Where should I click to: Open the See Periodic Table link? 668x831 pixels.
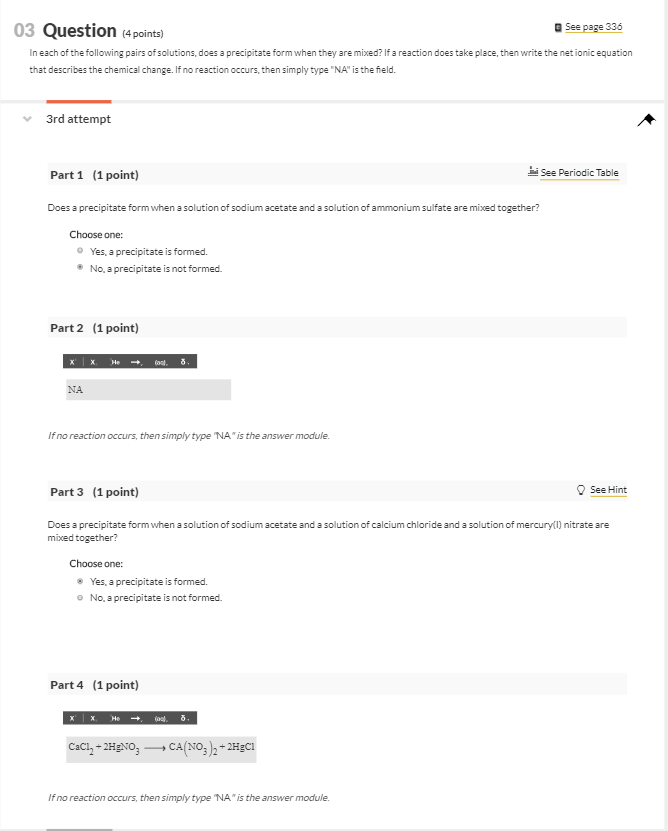click(579, 173)
